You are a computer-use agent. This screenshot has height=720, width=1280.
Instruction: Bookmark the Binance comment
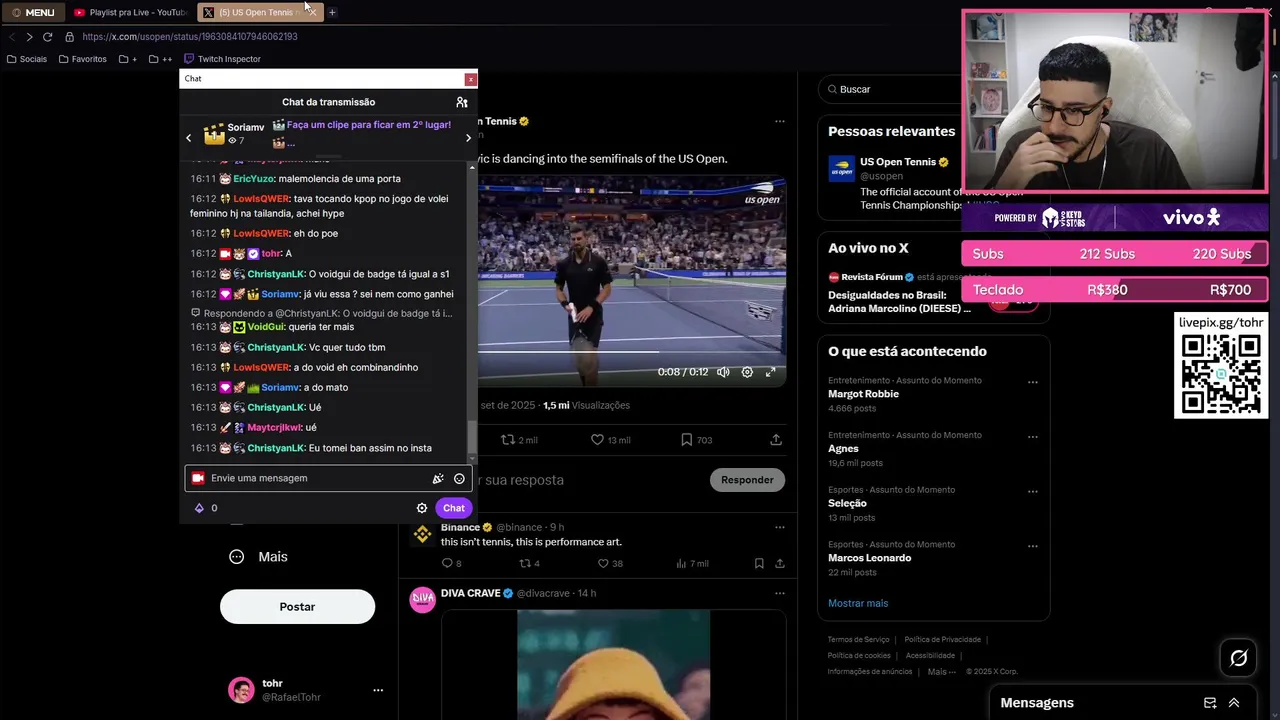tap(759, 563)
